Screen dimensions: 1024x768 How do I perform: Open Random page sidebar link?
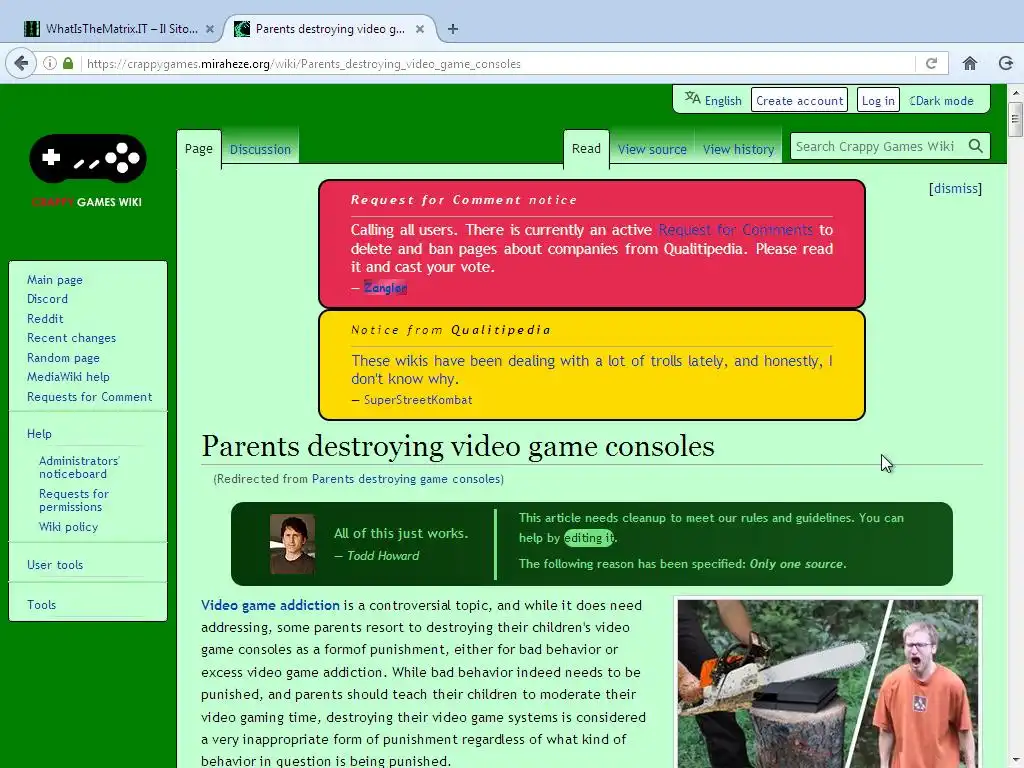coord(63,358)
